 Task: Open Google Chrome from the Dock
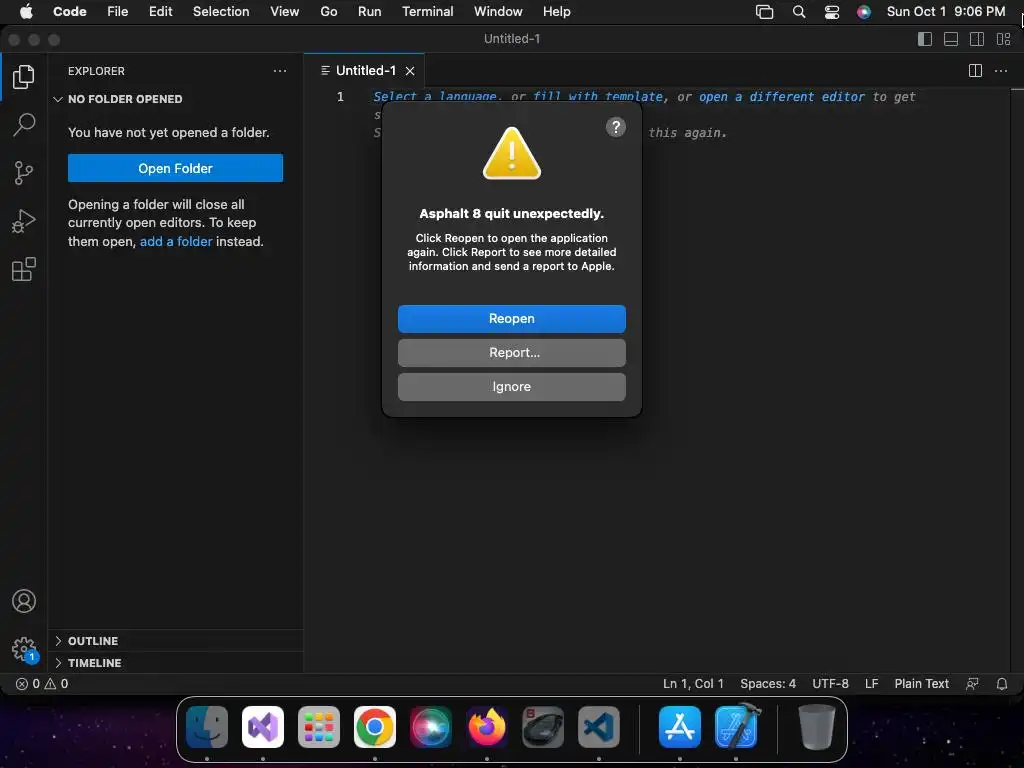[375, 727]
